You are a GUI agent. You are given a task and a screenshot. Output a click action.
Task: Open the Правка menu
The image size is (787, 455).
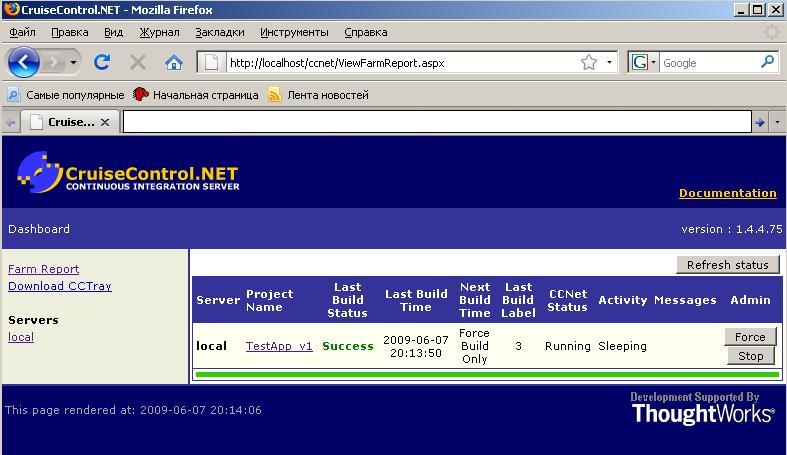point(70,33)
